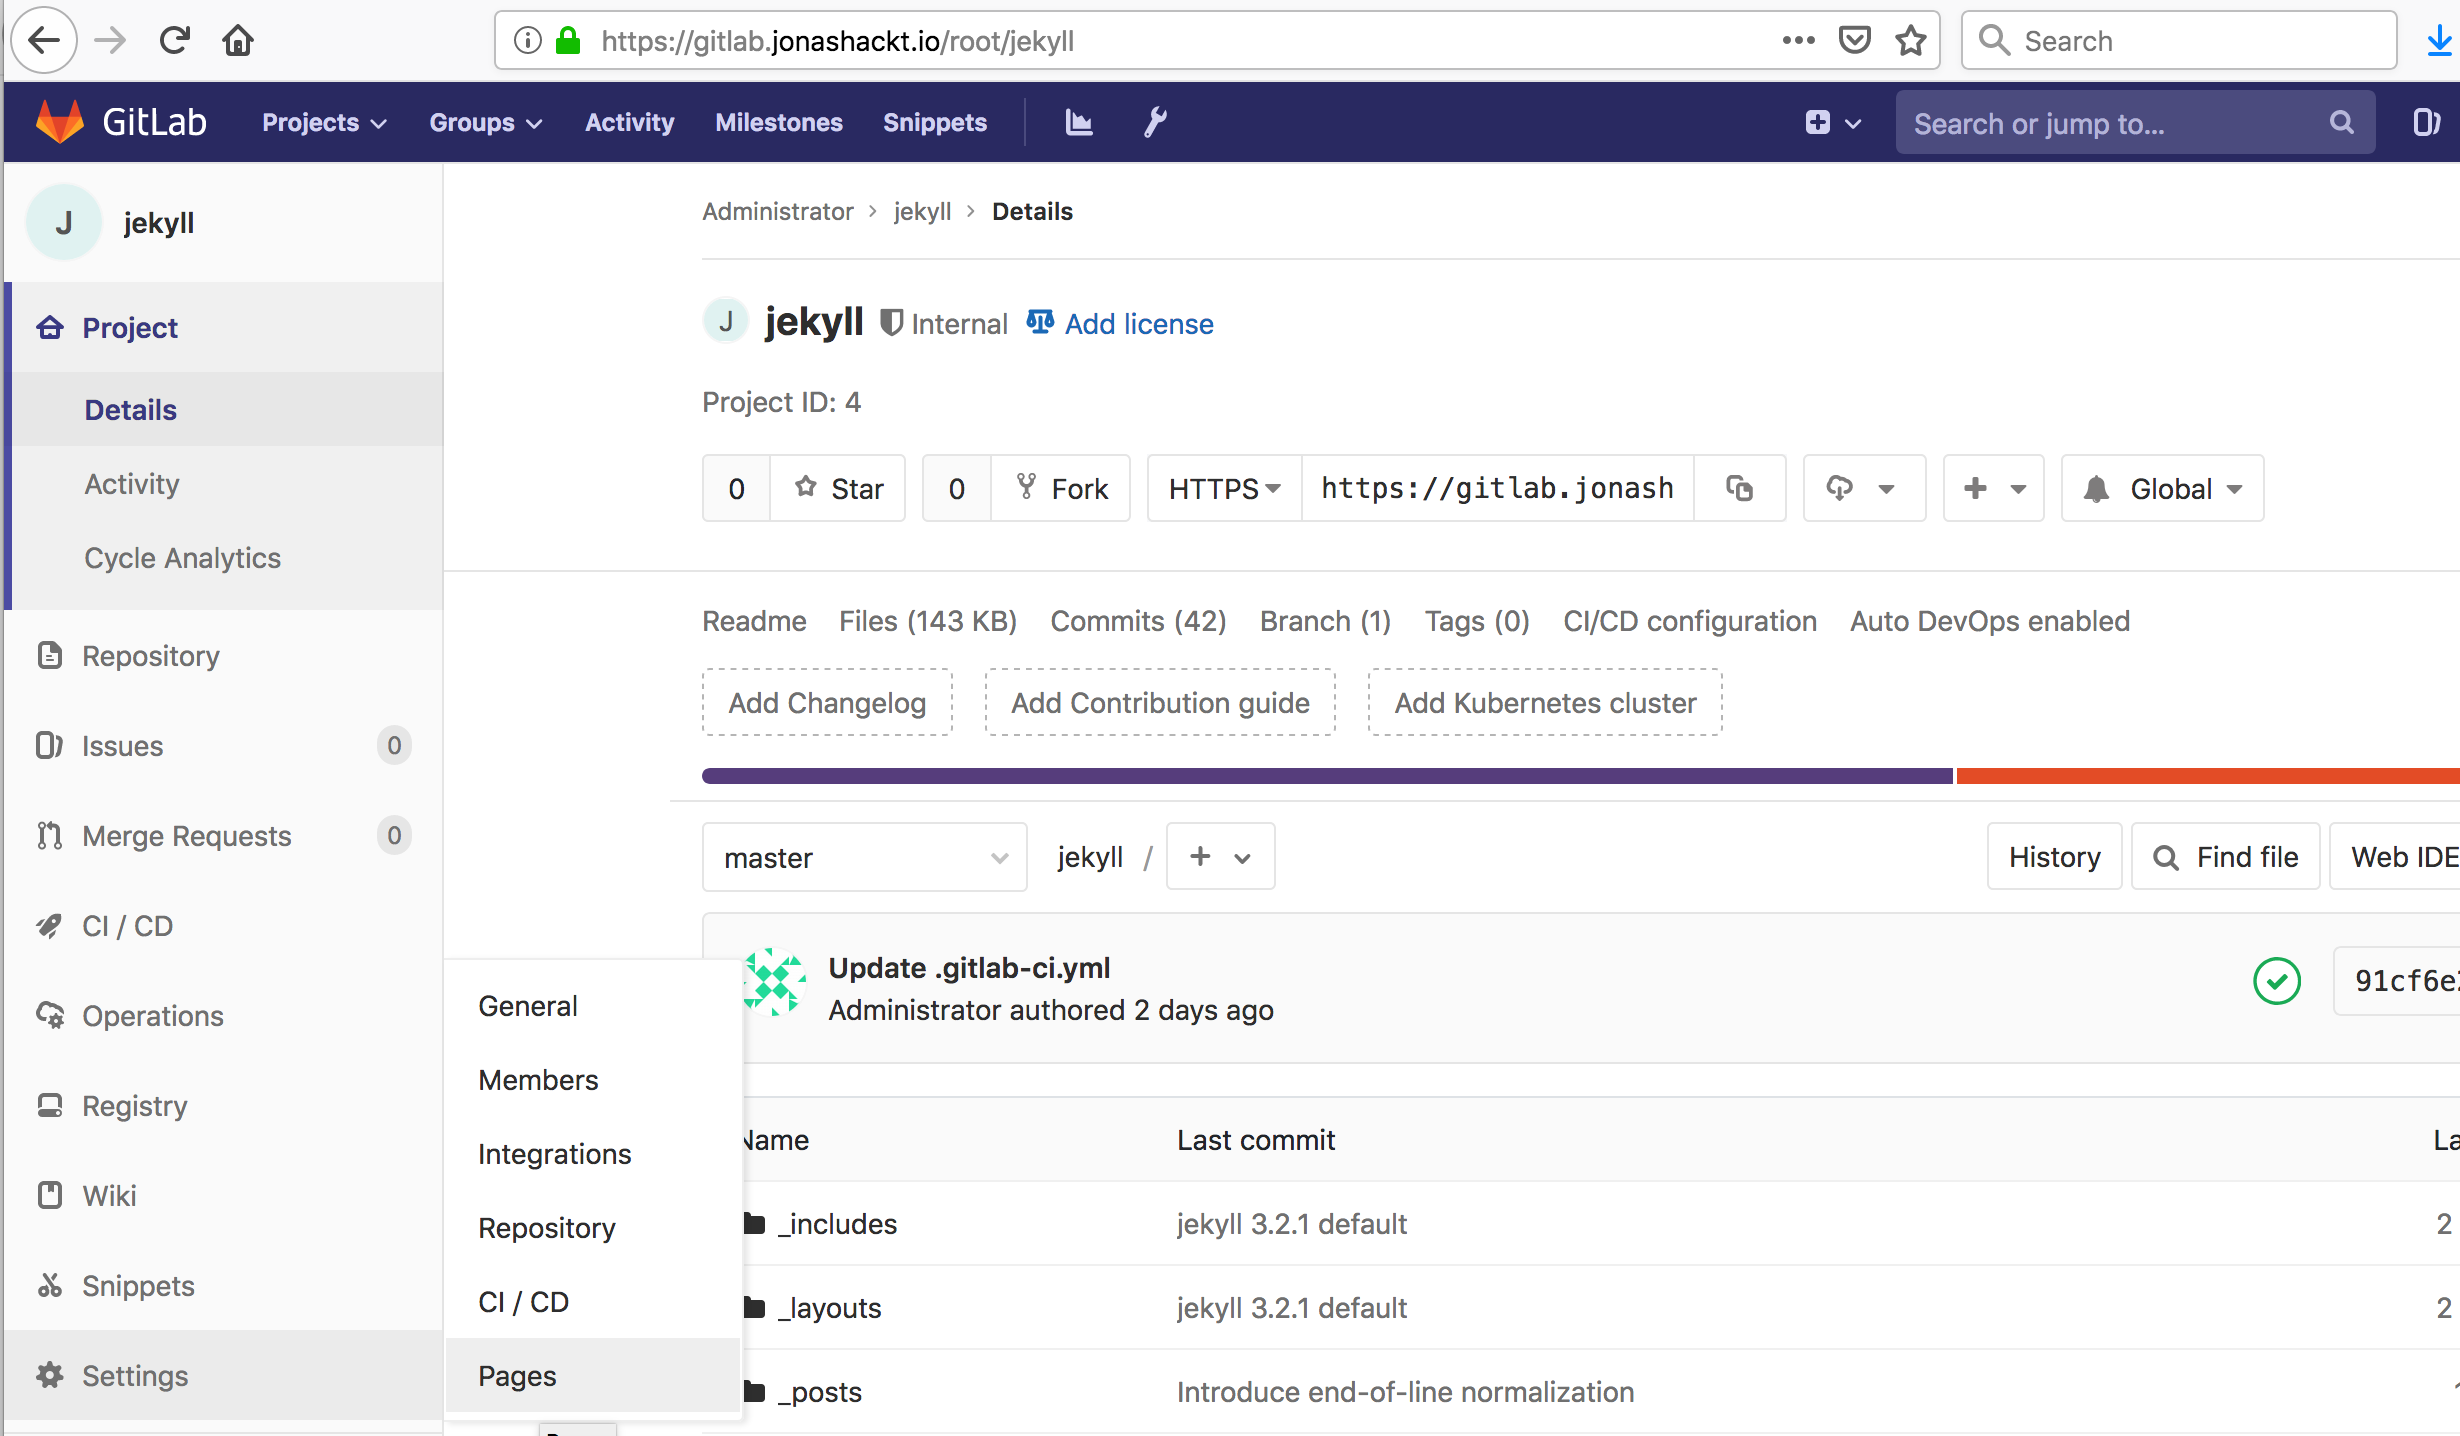Open the instance statistics chart icon
Screen dimensions: 2460x1436
coord(1078,122)
